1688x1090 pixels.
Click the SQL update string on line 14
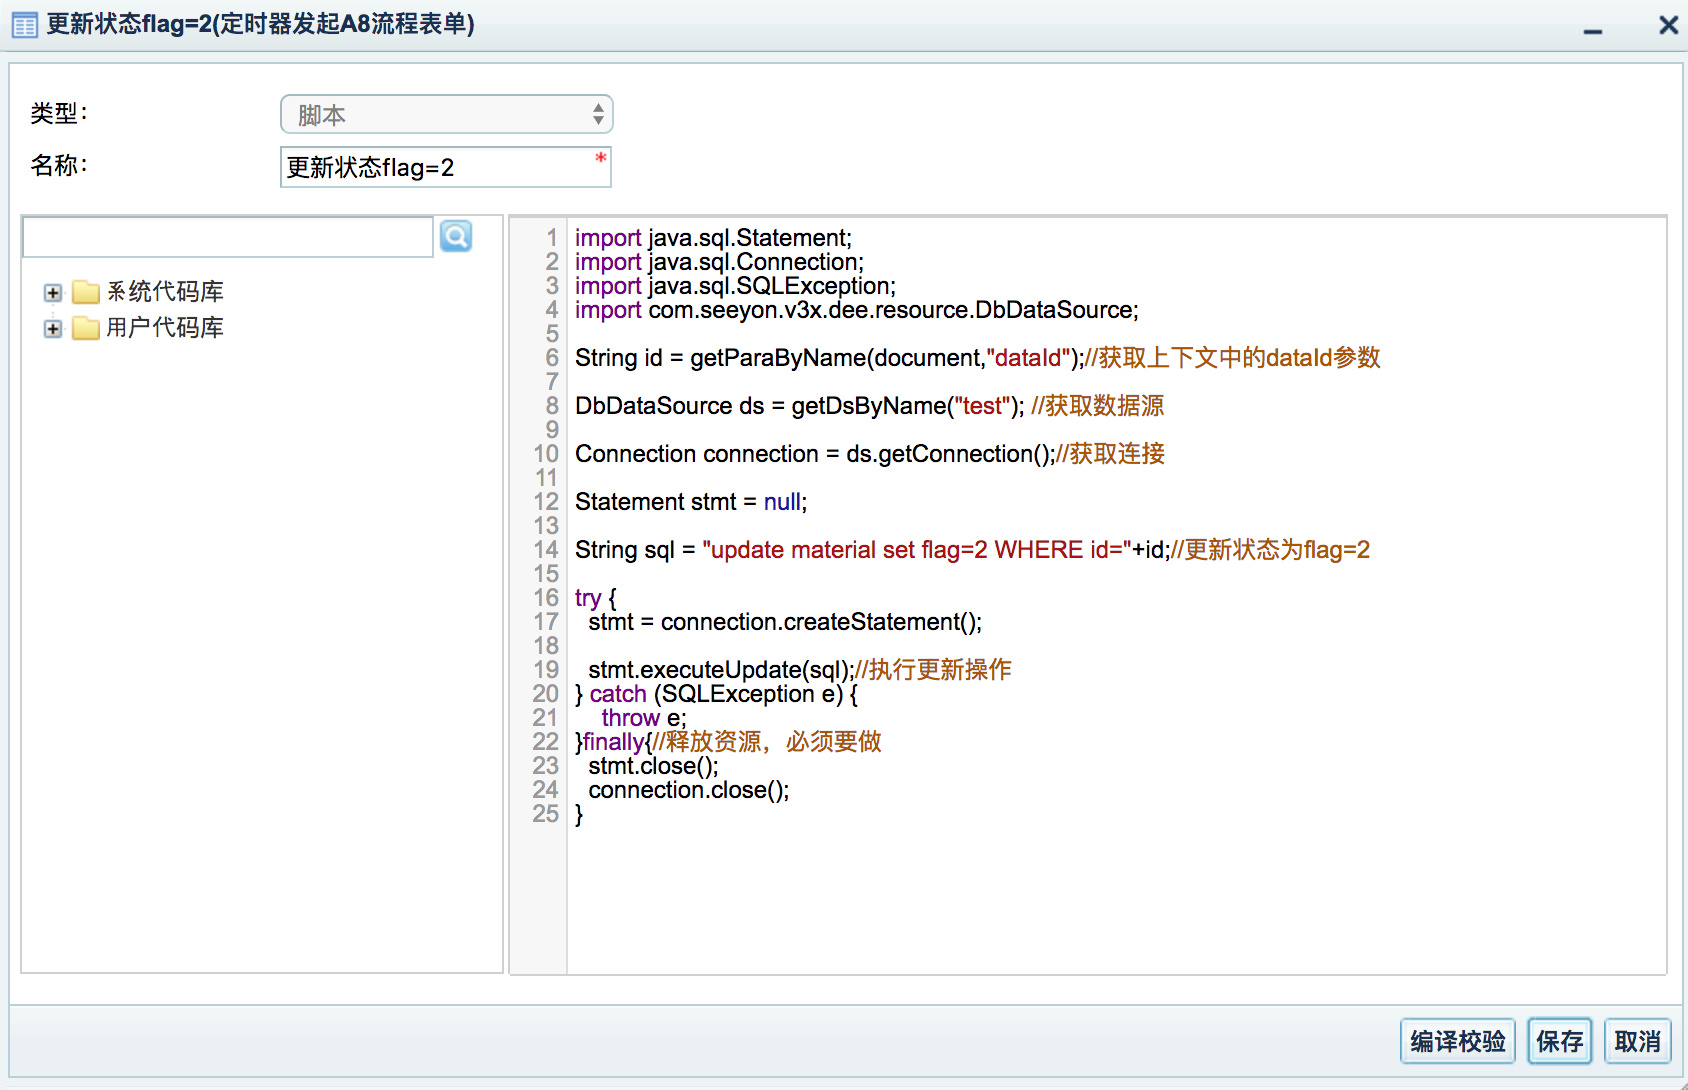(916, 550)
